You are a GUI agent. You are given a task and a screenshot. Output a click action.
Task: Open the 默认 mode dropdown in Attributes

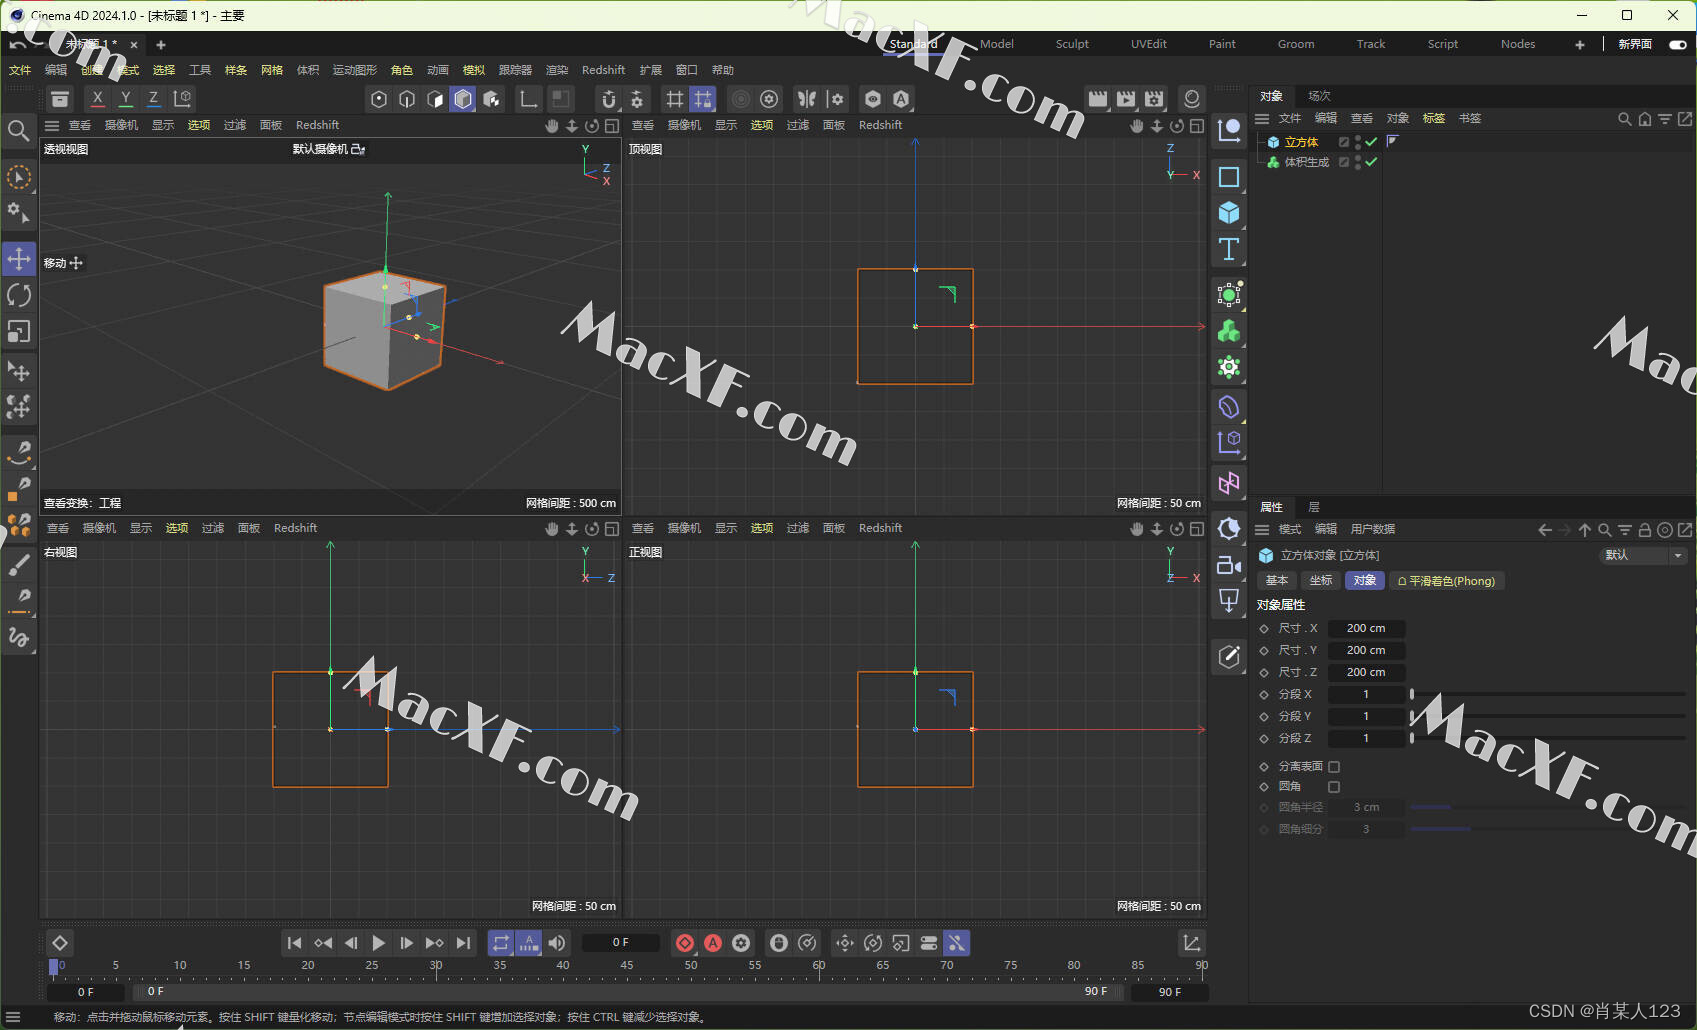1642,555
